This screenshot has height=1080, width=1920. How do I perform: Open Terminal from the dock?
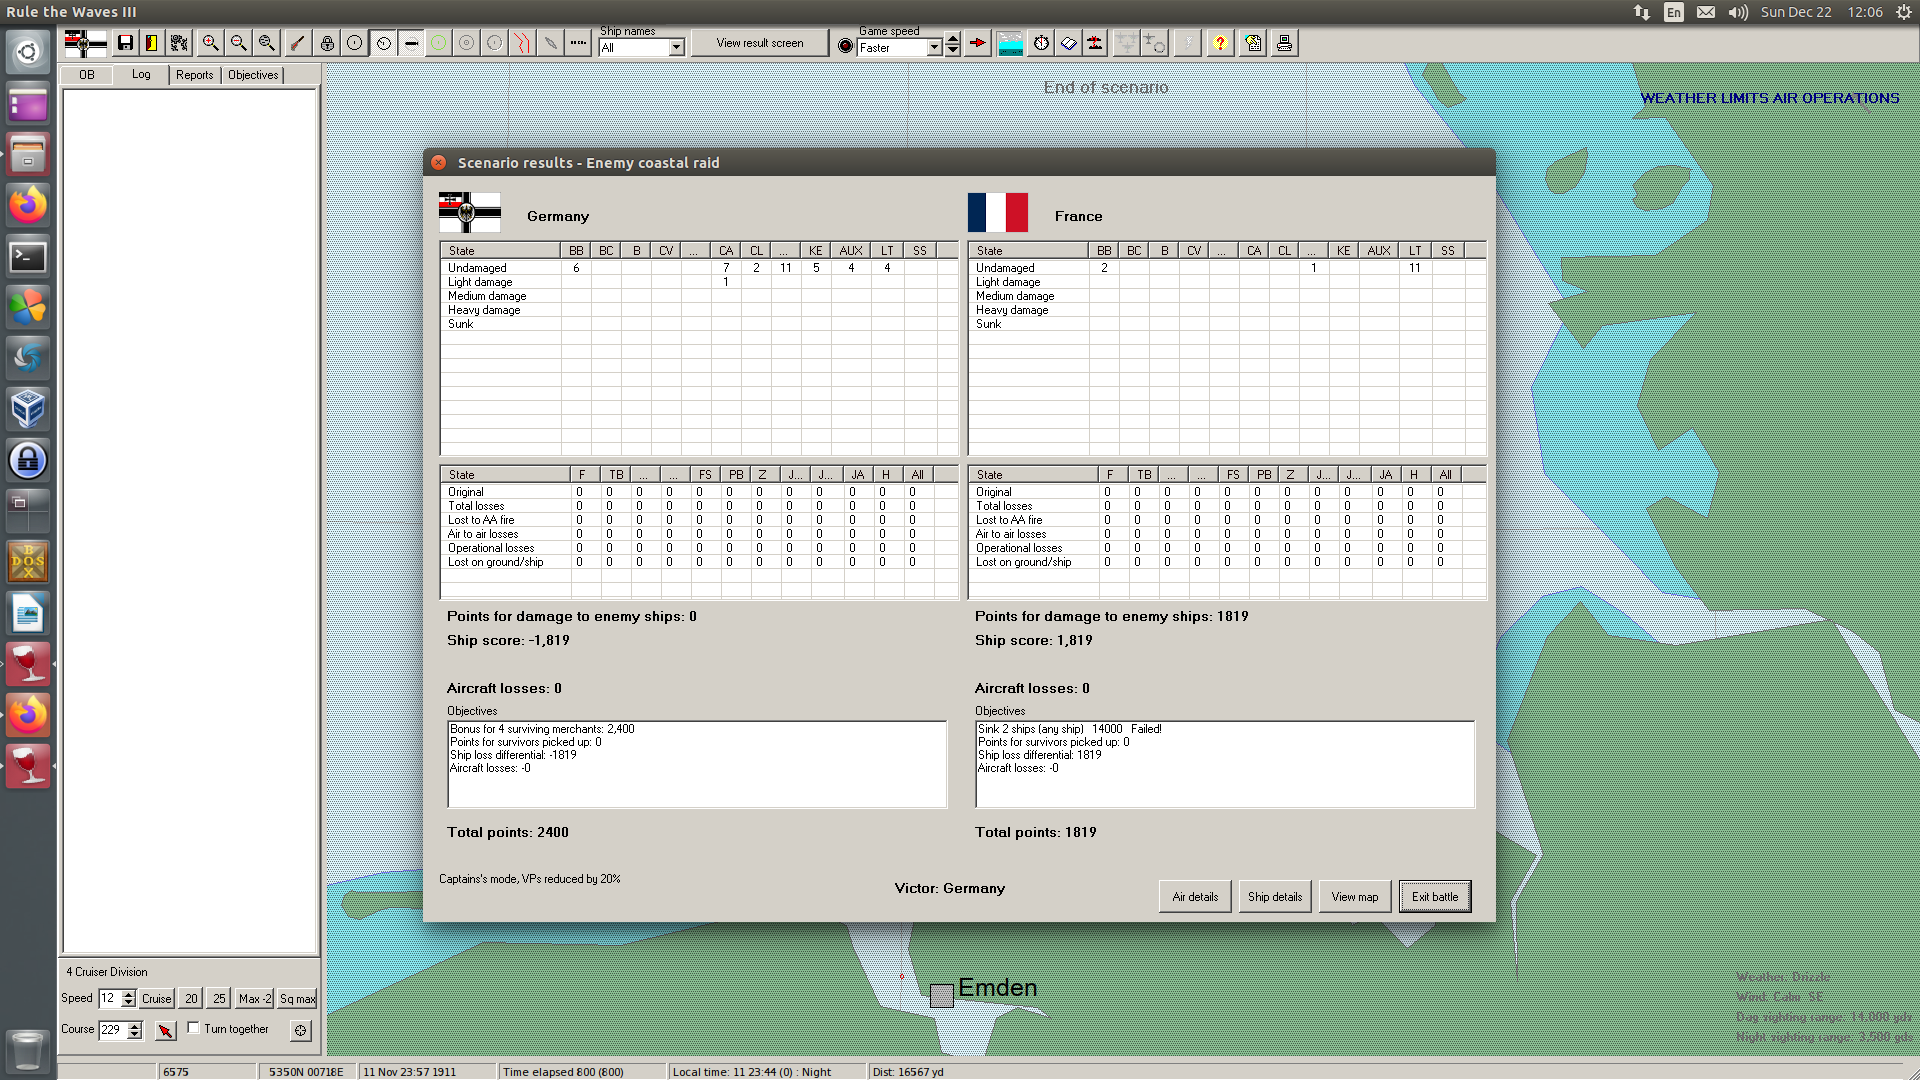pyautogui.click(x=28, y=257)
